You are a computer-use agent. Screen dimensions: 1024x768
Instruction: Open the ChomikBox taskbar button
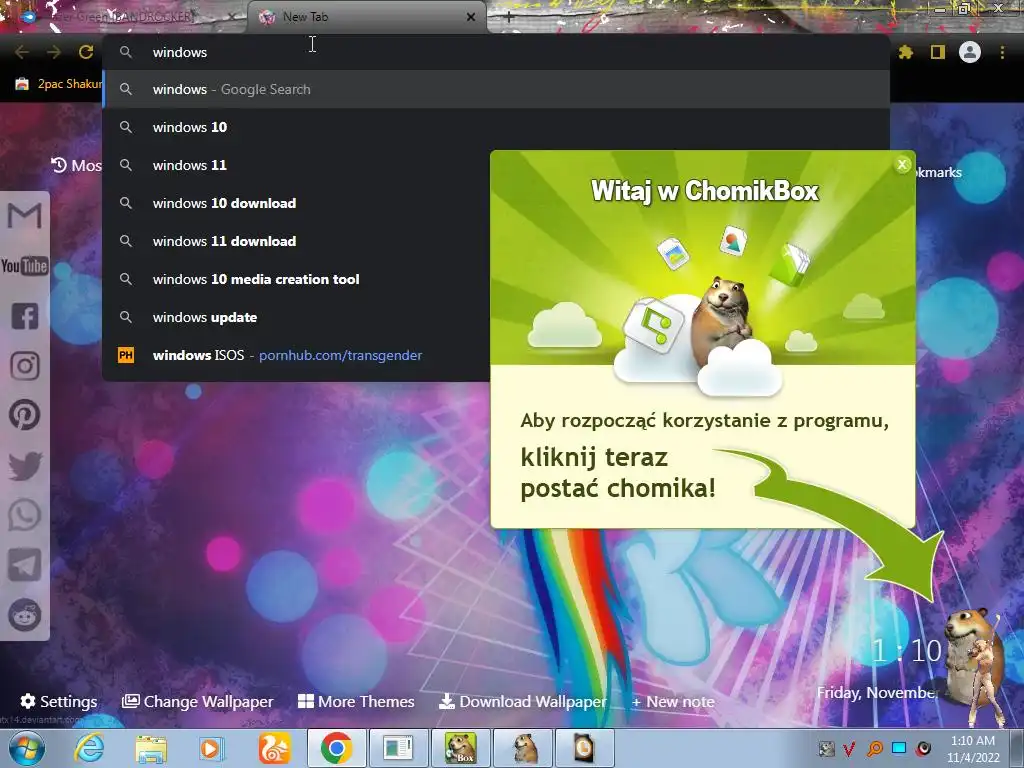(460, 748)
